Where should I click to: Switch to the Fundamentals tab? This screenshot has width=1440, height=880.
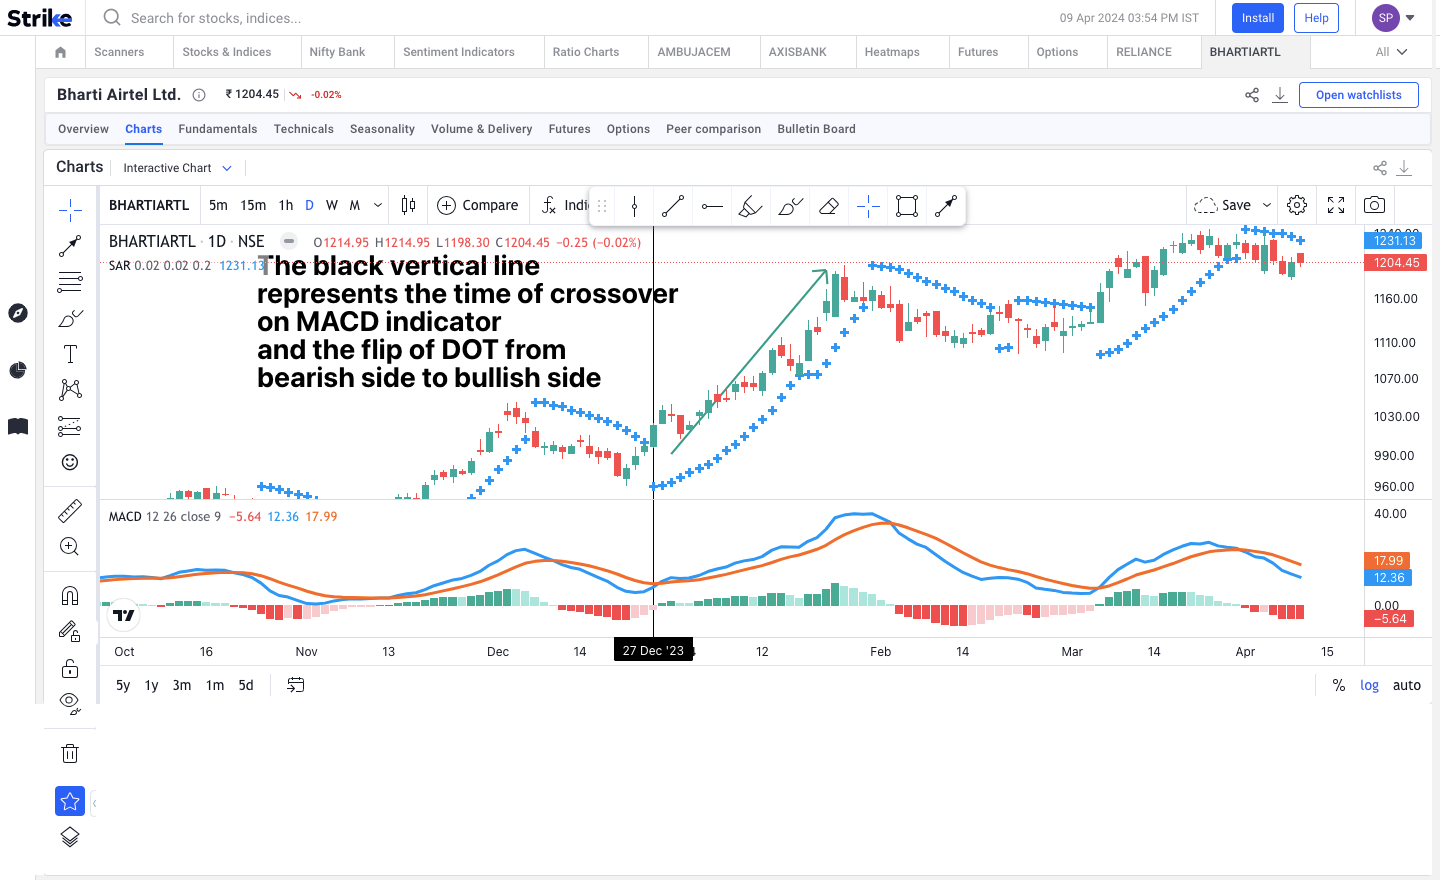[x=218, y=129]
